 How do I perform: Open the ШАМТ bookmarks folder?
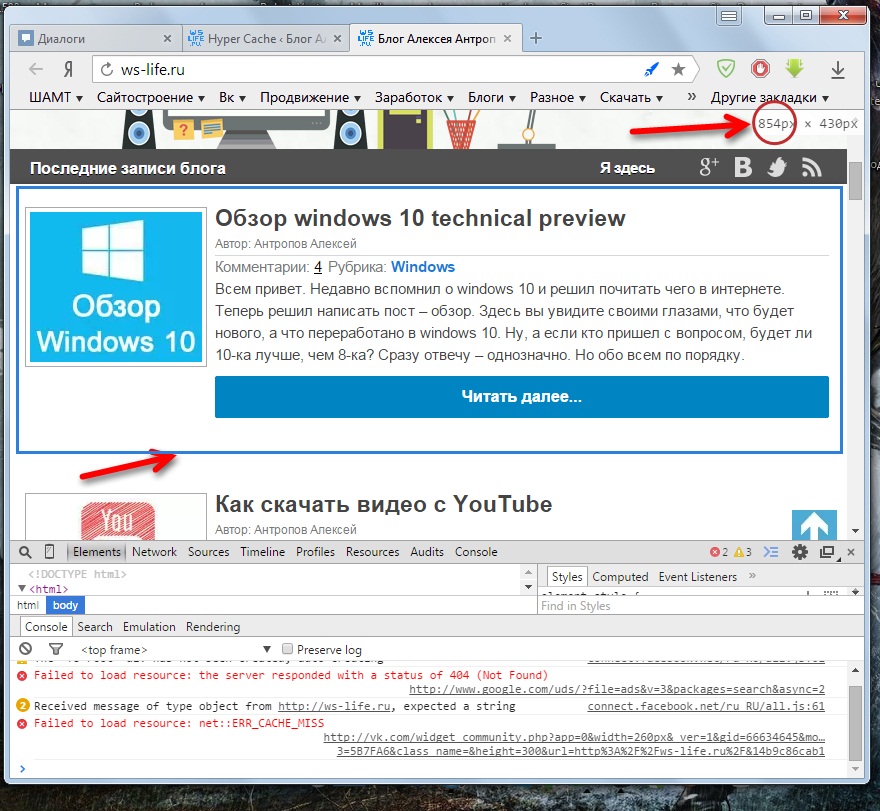56,98
